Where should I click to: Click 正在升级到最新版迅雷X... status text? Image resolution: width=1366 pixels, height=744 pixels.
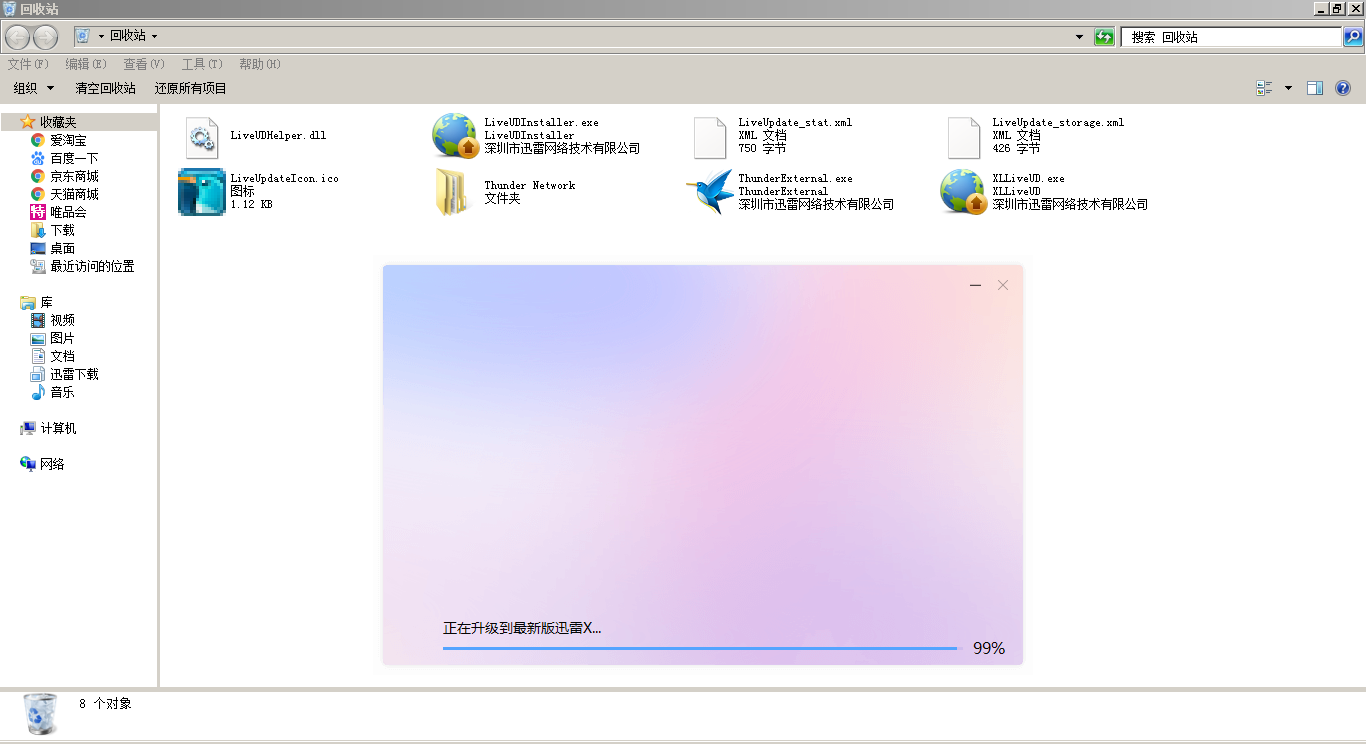click(522, 628)
